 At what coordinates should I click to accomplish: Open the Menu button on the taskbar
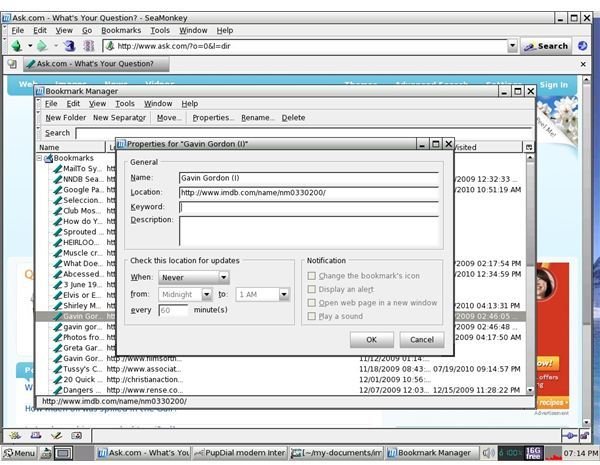pyautogui.click(x=19, y=454)
